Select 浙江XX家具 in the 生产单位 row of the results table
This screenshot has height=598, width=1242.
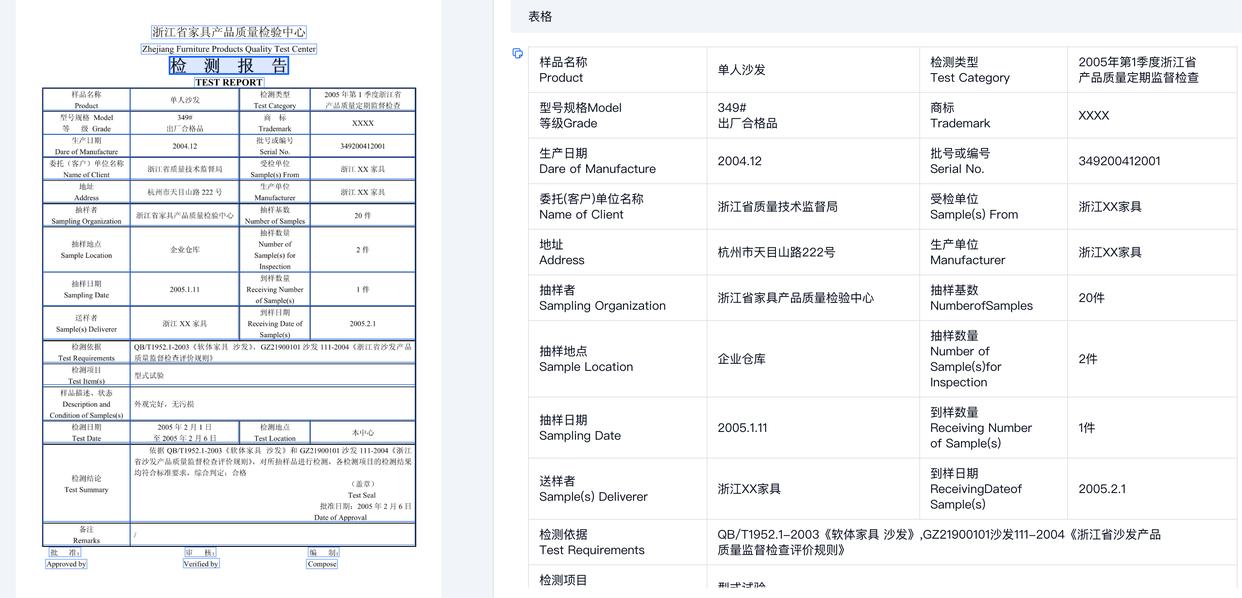(1110, 252)
